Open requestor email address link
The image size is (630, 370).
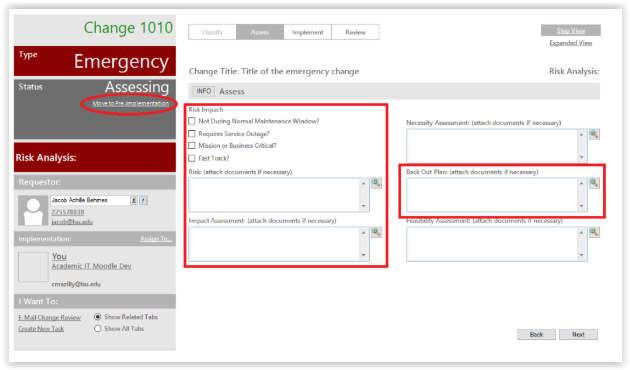(72, 222)
